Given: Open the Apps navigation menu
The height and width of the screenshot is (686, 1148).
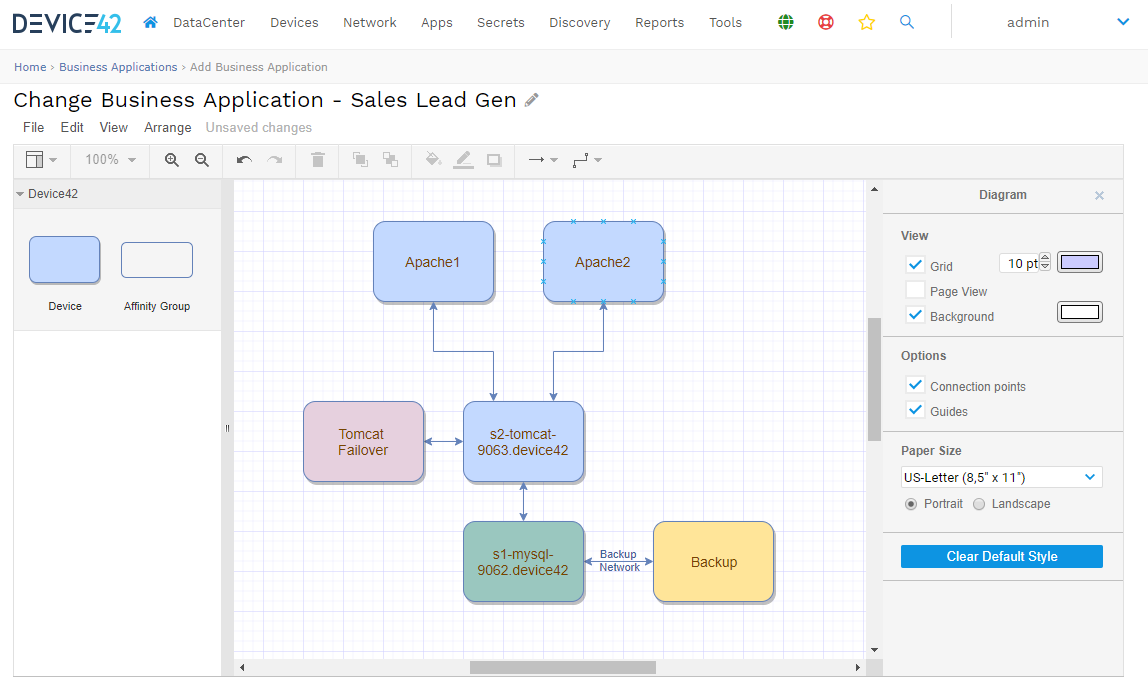Looking at the screenshot, I should [436, 23].
